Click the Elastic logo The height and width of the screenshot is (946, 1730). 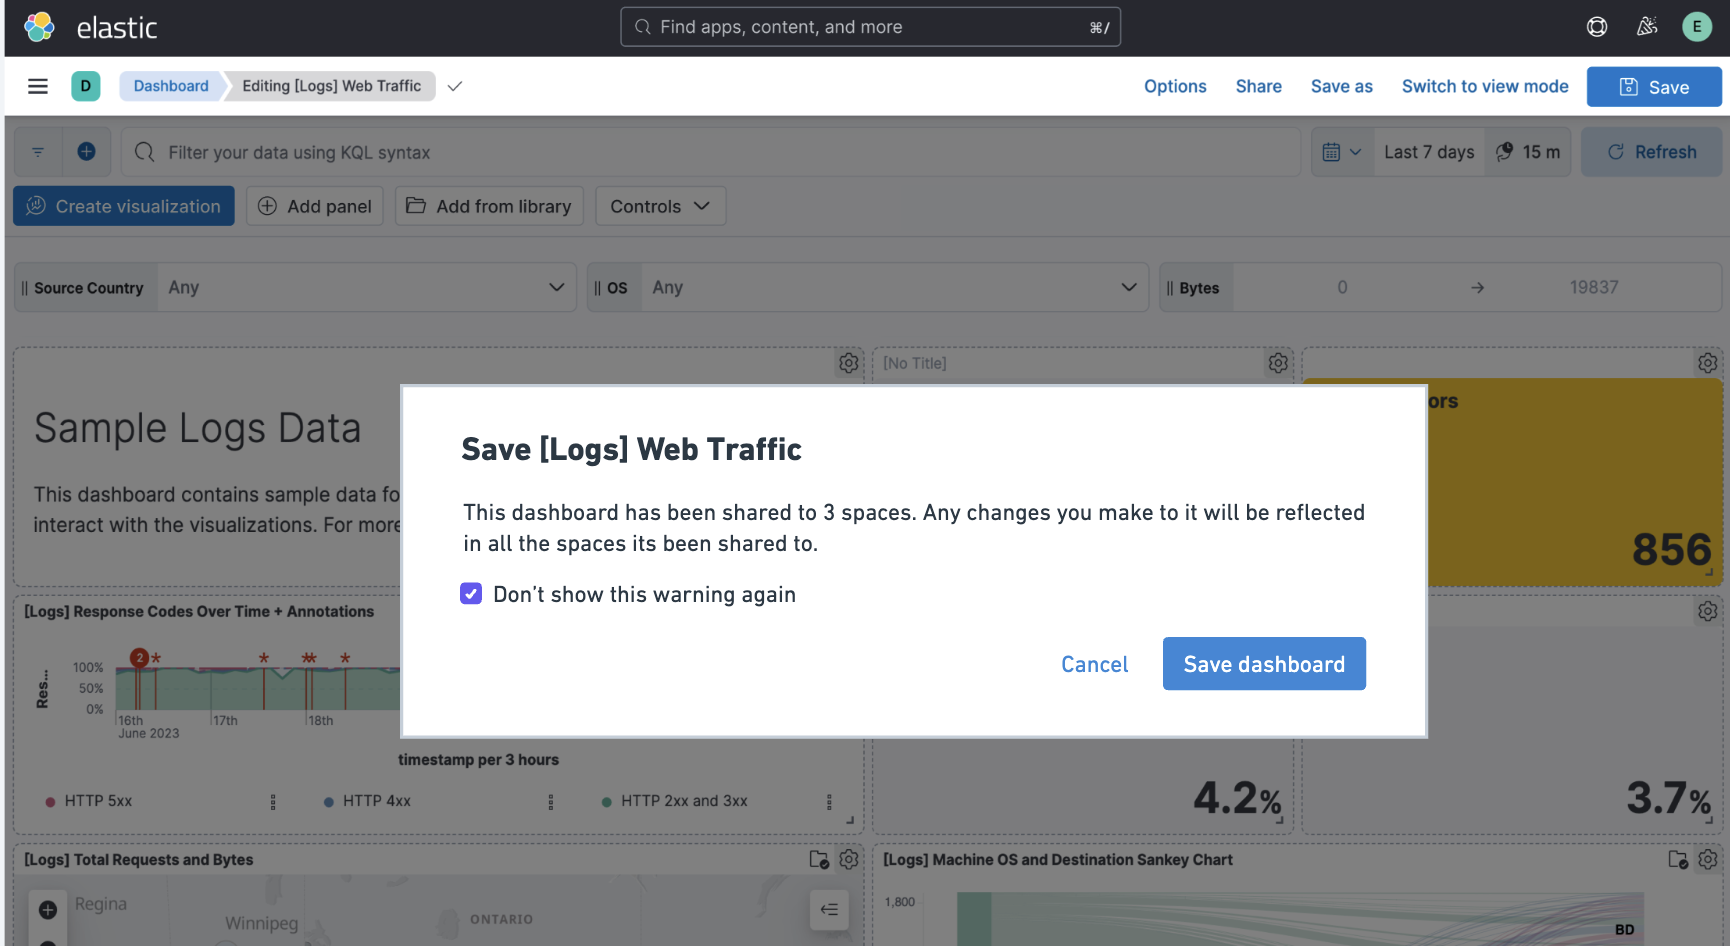40,27
